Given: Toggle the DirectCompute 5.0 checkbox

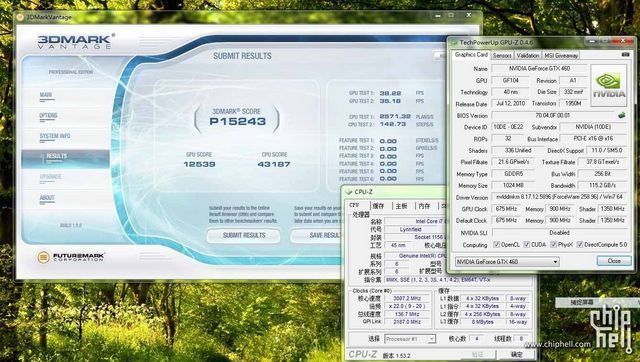Looking at the screenshot, I should 580,244.
